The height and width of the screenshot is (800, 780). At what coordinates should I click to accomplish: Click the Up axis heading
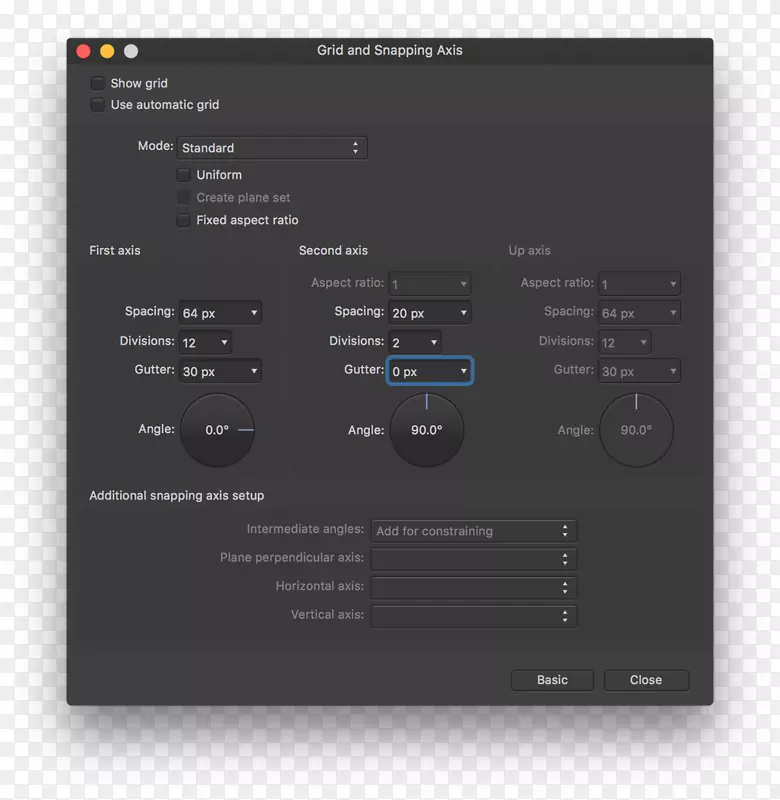coord(530,251)
